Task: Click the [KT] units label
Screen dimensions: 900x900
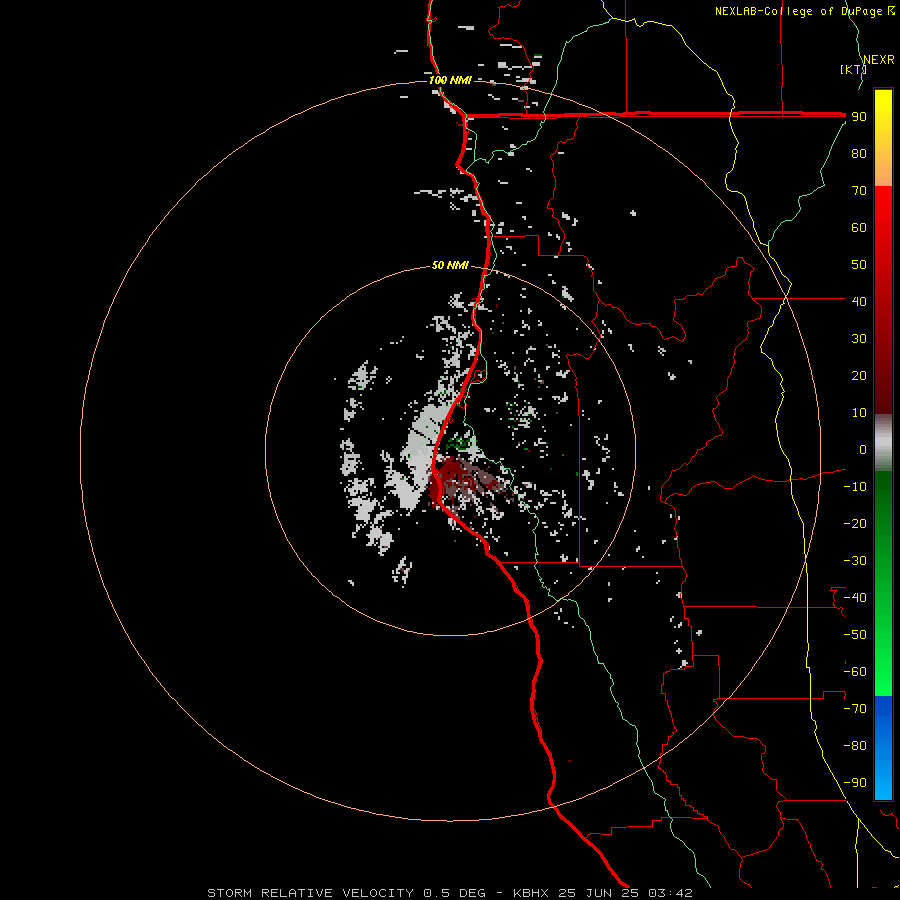Action: (x=853, y=69)
